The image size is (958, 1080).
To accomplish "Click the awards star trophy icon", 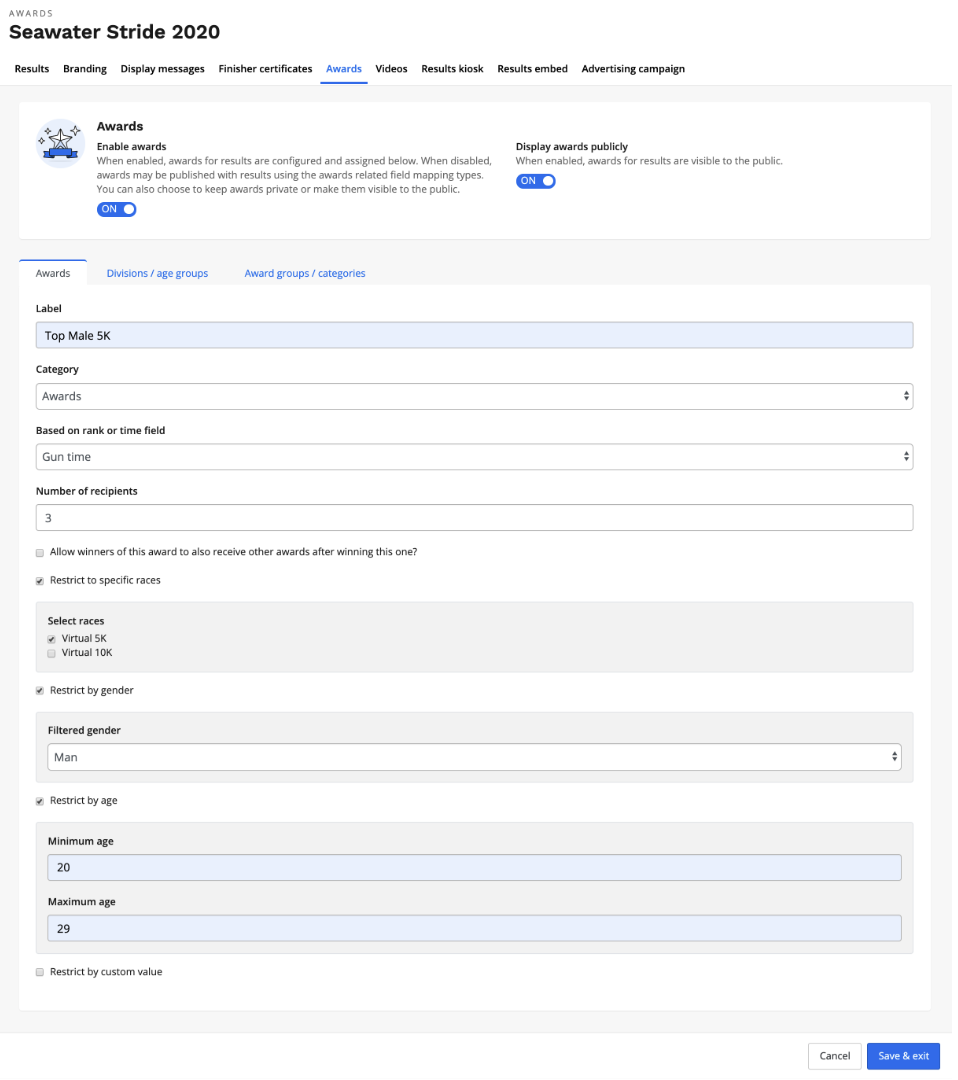I will [61, 143].
